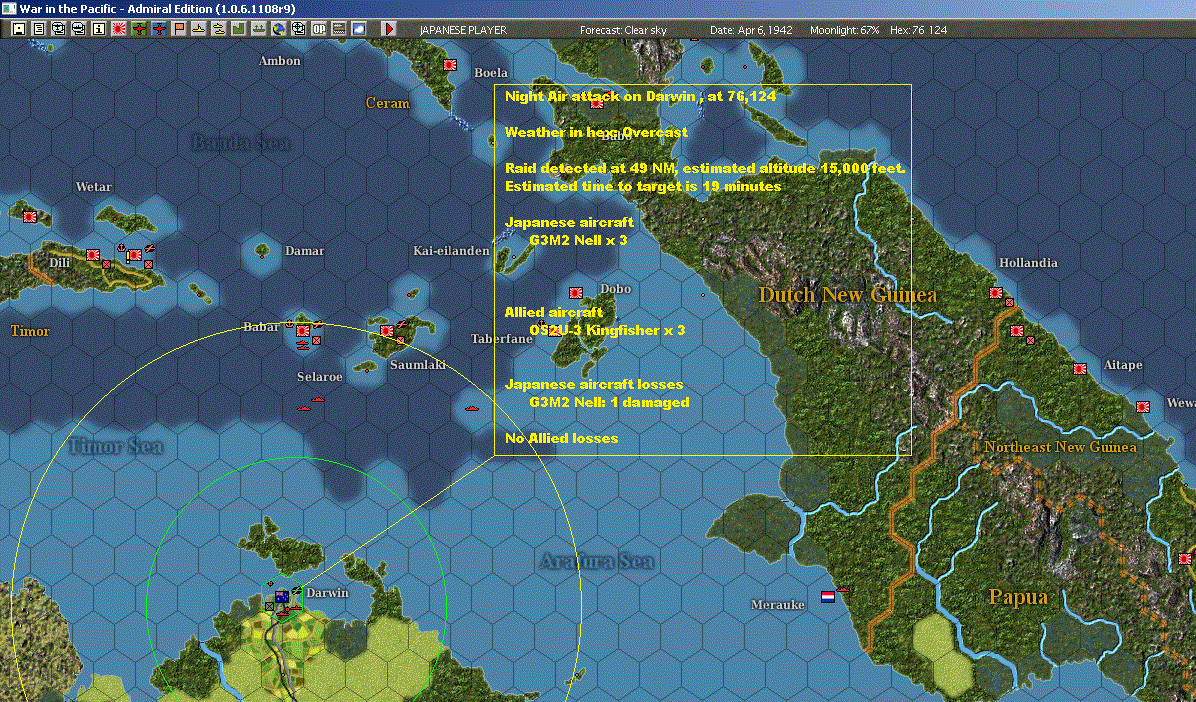
Task: Open the document list report icon
Action: point(38,29)
